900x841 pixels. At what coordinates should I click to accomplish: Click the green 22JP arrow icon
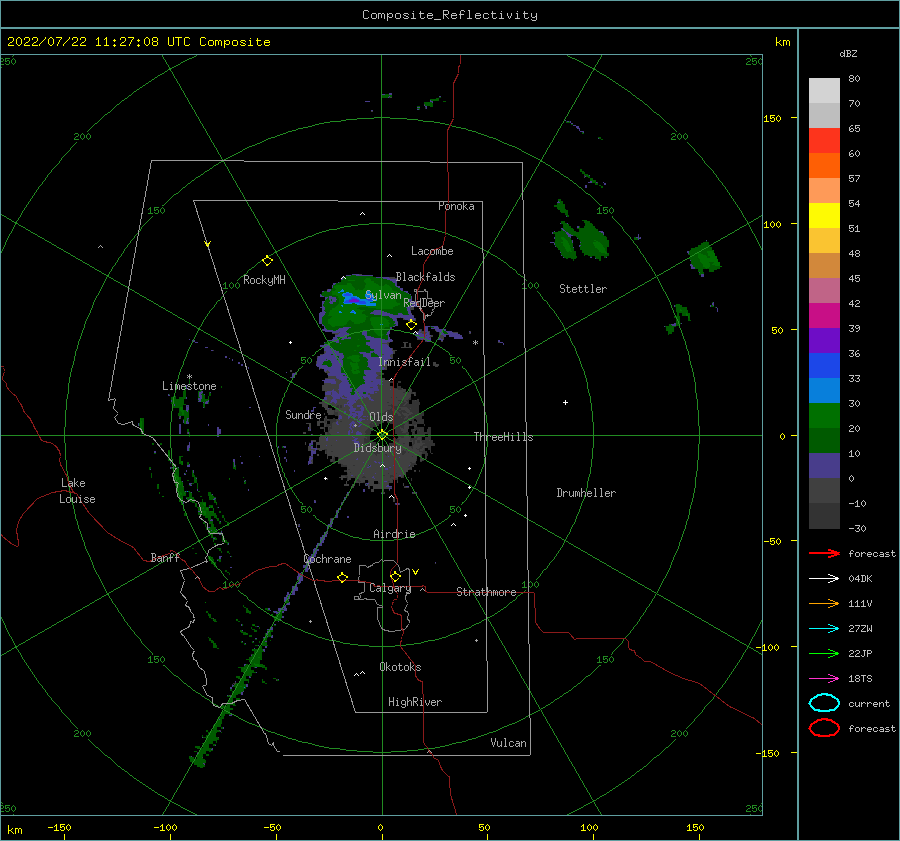824,653
